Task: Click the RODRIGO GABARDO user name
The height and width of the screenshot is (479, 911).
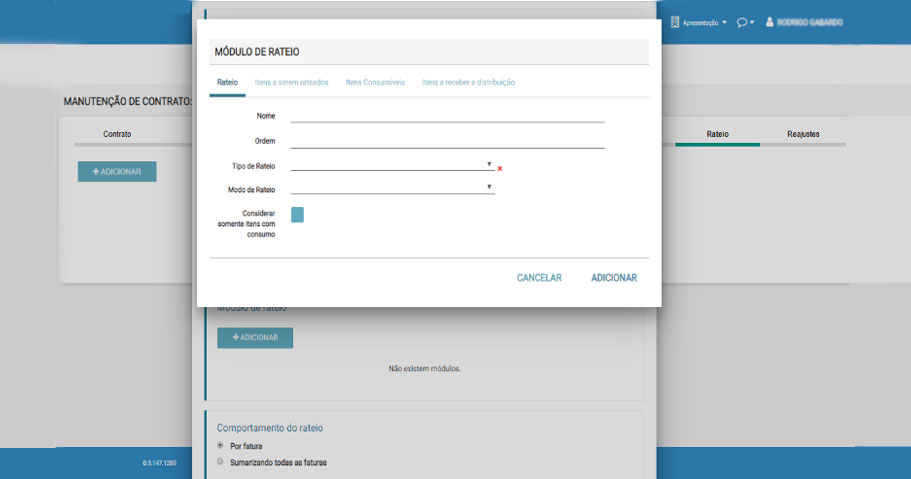Action: [x=810, y=22]
